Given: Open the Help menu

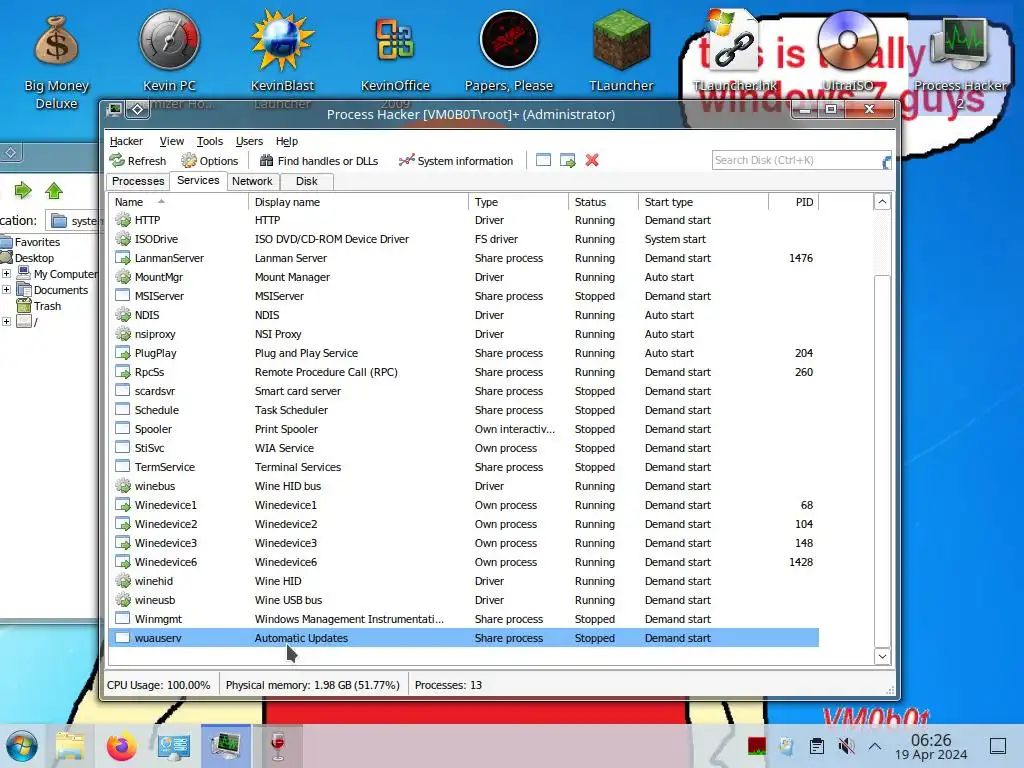Looking at the screenshot, I should click(x=287, y=141).
